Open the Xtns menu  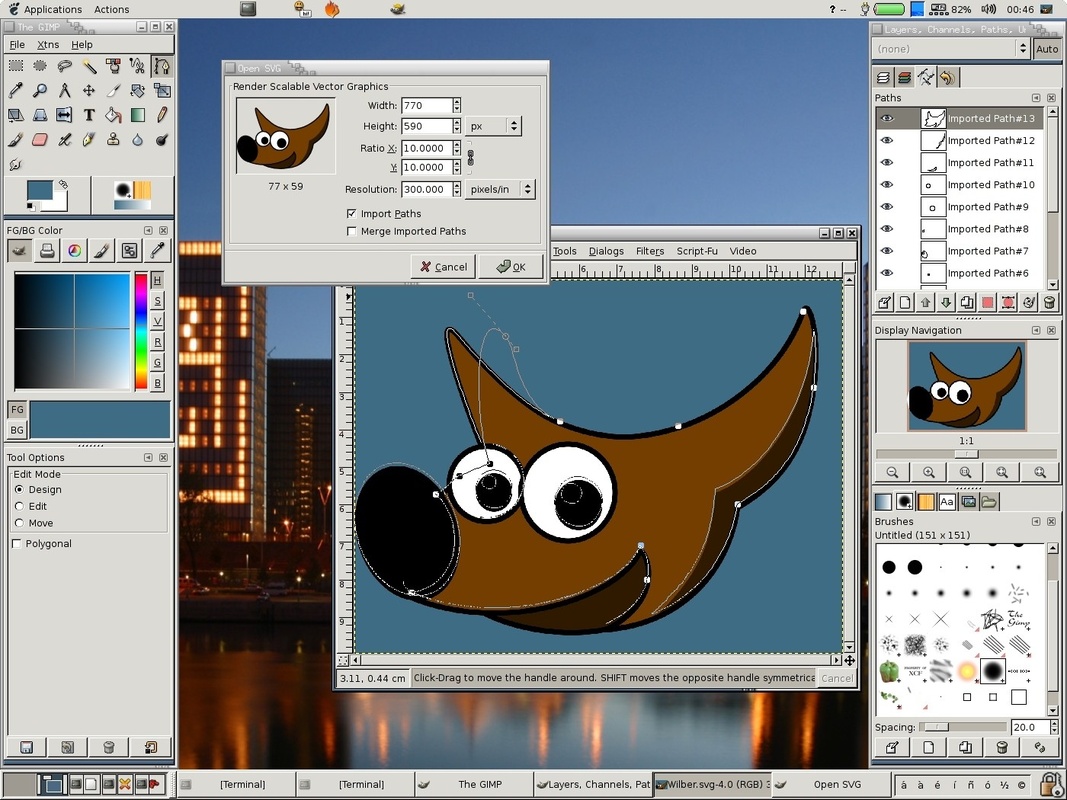[x=47, y=44]
